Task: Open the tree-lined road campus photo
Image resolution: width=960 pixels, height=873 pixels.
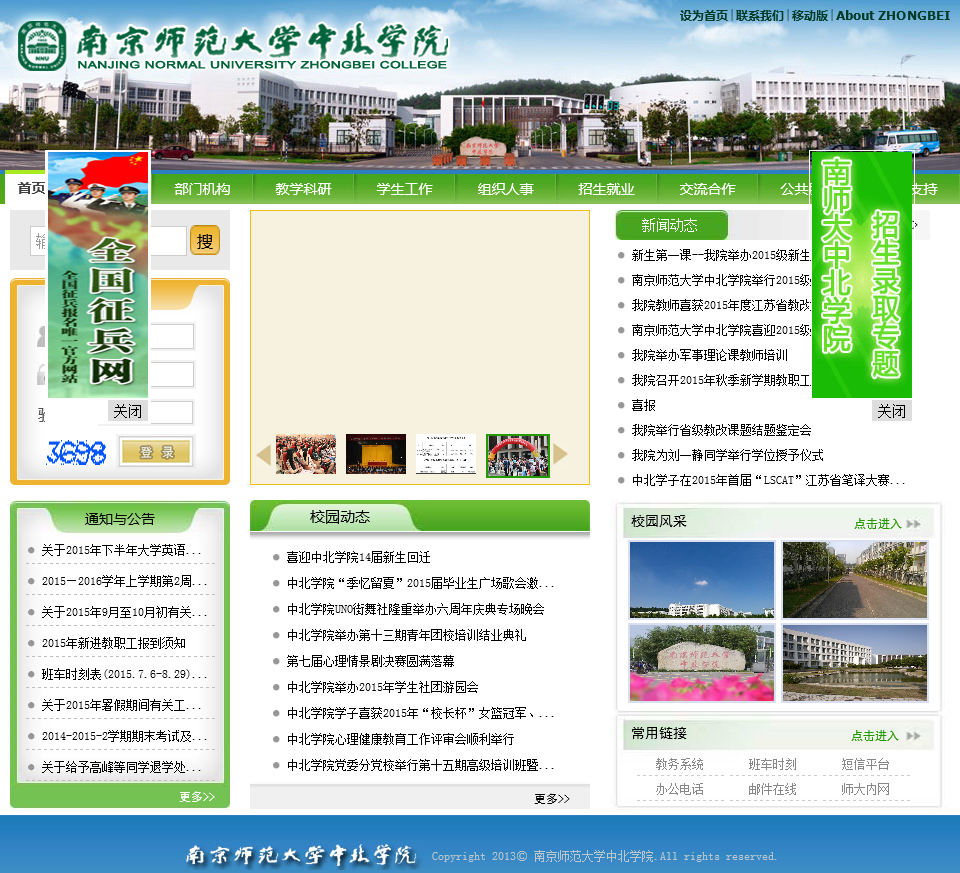Action: (x=855, y=579)
